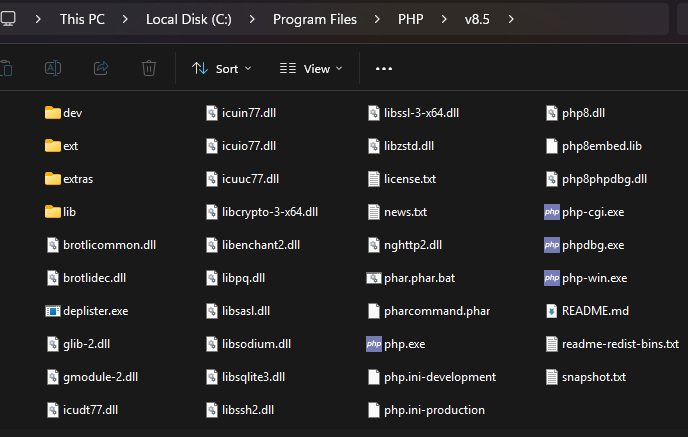
Task: Expand the chevron after Local Disk (C:)
Action: [252, 19]
